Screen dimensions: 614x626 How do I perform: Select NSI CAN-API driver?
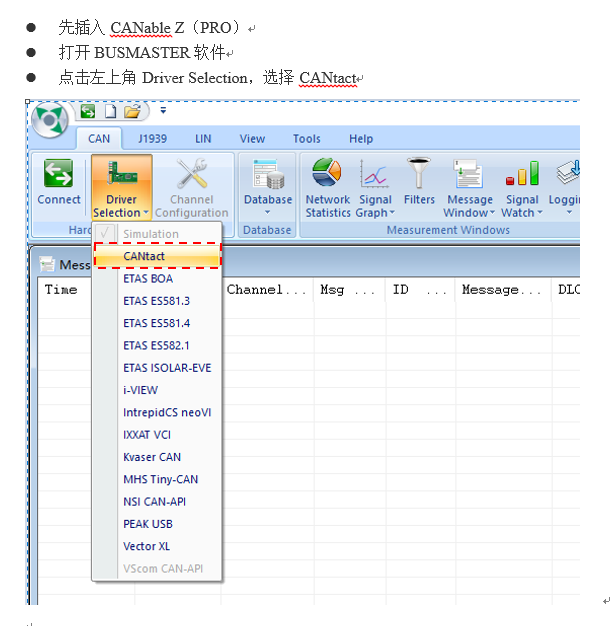tap(157, 501)
